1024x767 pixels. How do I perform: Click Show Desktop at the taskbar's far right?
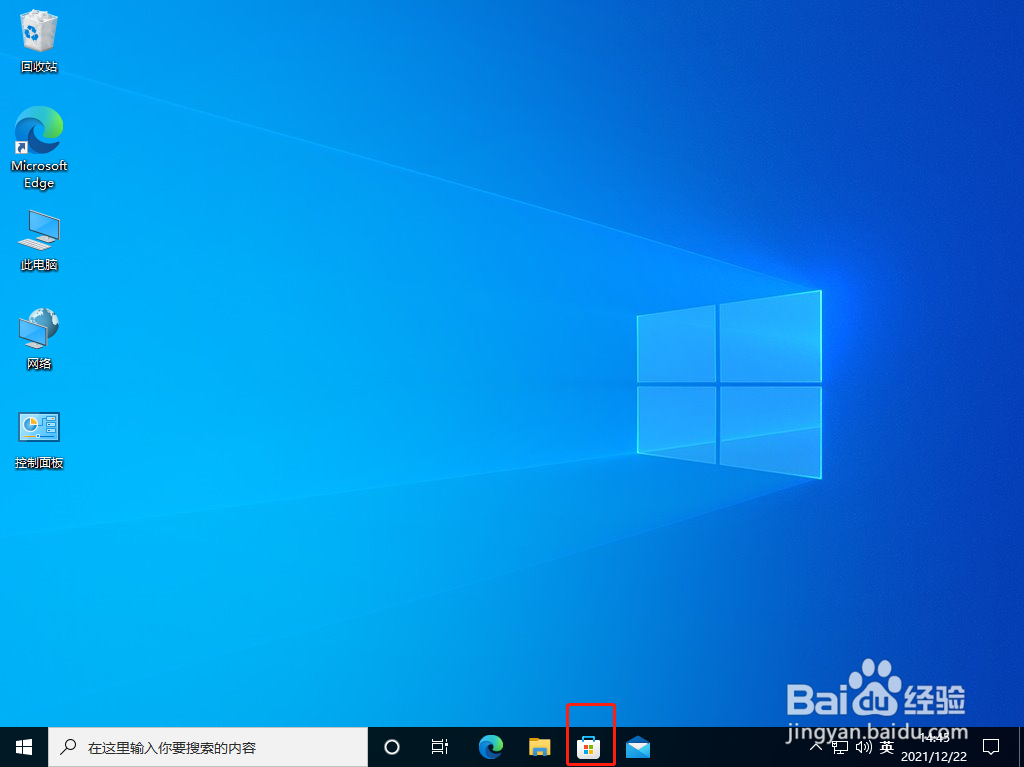(x=1021, y=746)
